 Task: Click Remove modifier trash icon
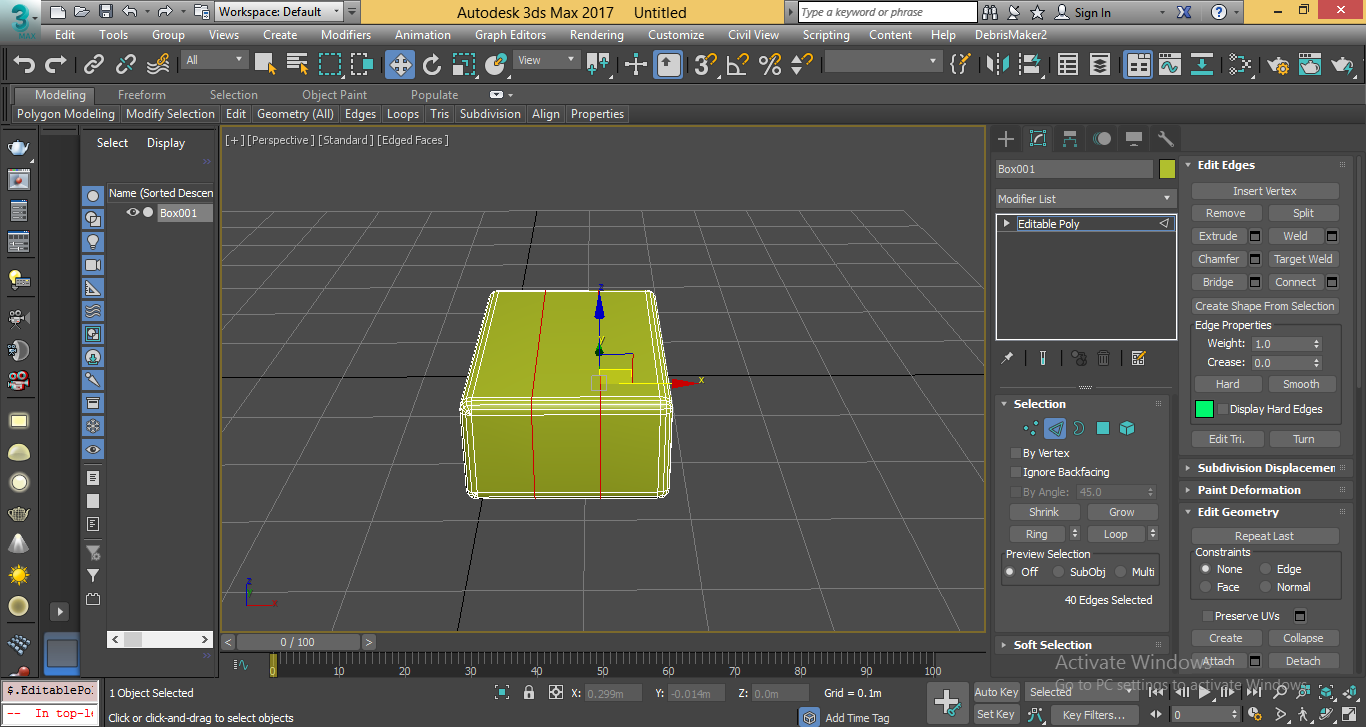point(1103,357)
